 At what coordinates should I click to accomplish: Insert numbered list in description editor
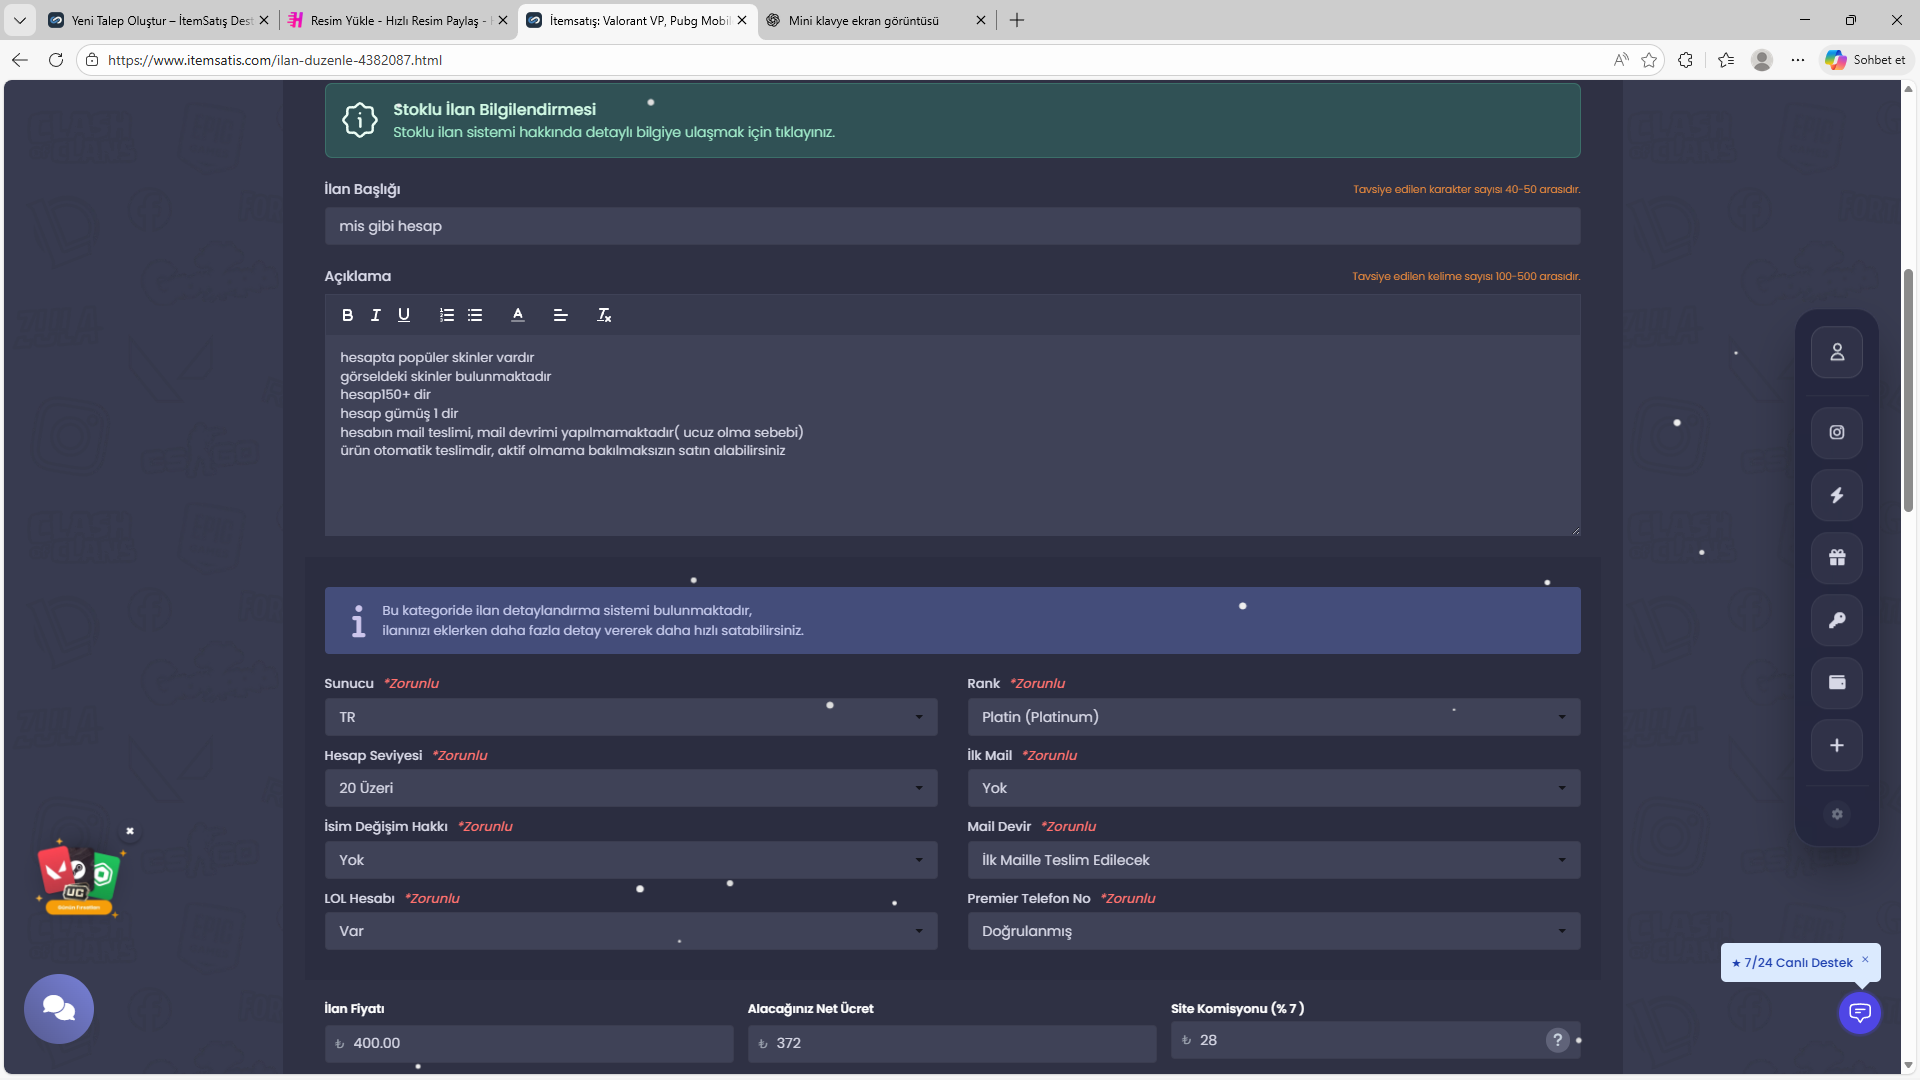pos(447,315)
